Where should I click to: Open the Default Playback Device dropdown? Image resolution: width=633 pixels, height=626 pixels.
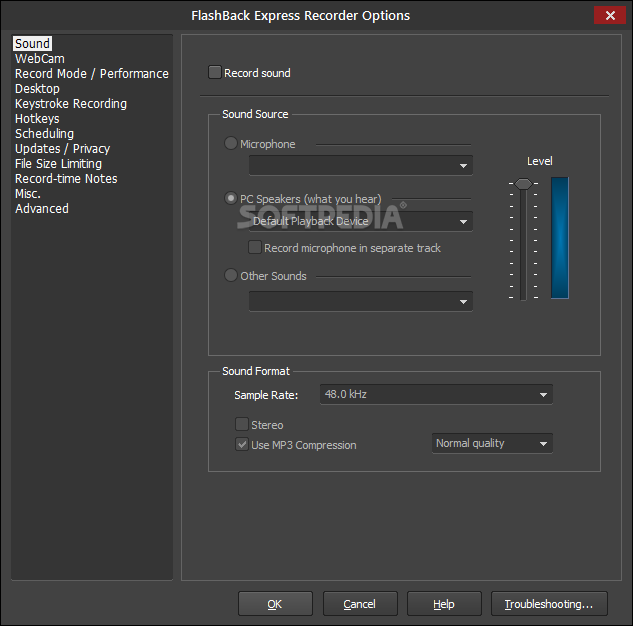(x=361, y=221)
